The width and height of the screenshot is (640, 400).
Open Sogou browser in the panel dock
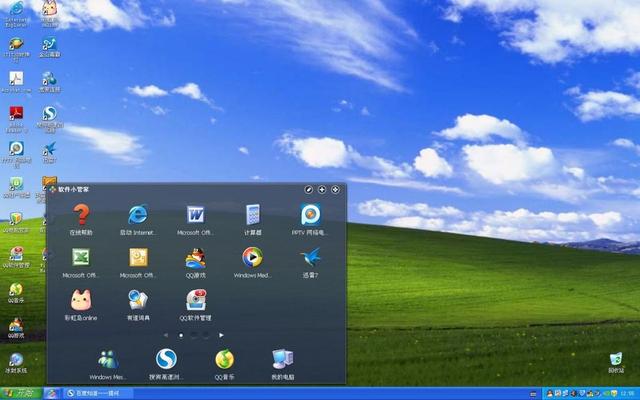pos(166,360)
